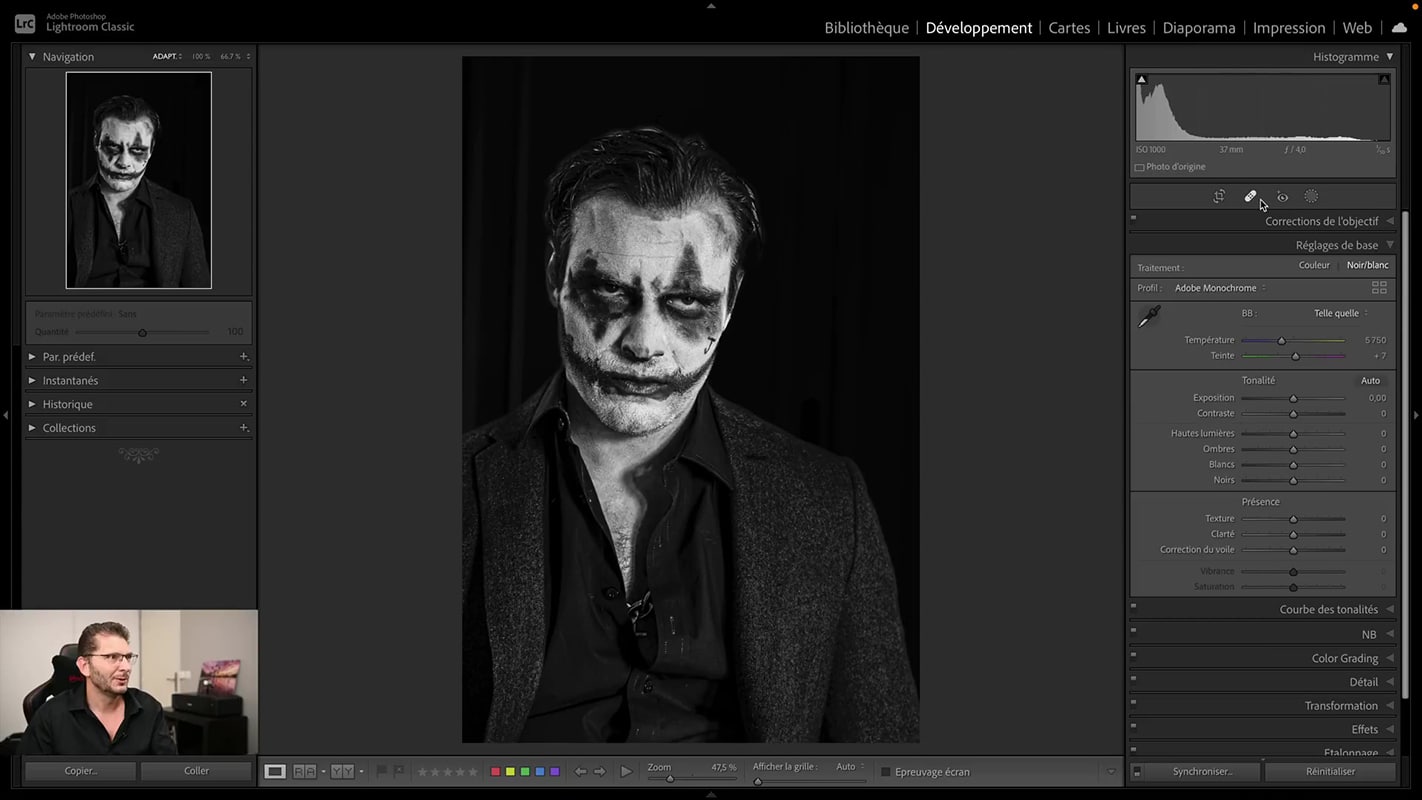Expand the Historique panel
Screen dimensions: 1422x800
(x=32, y=404)
